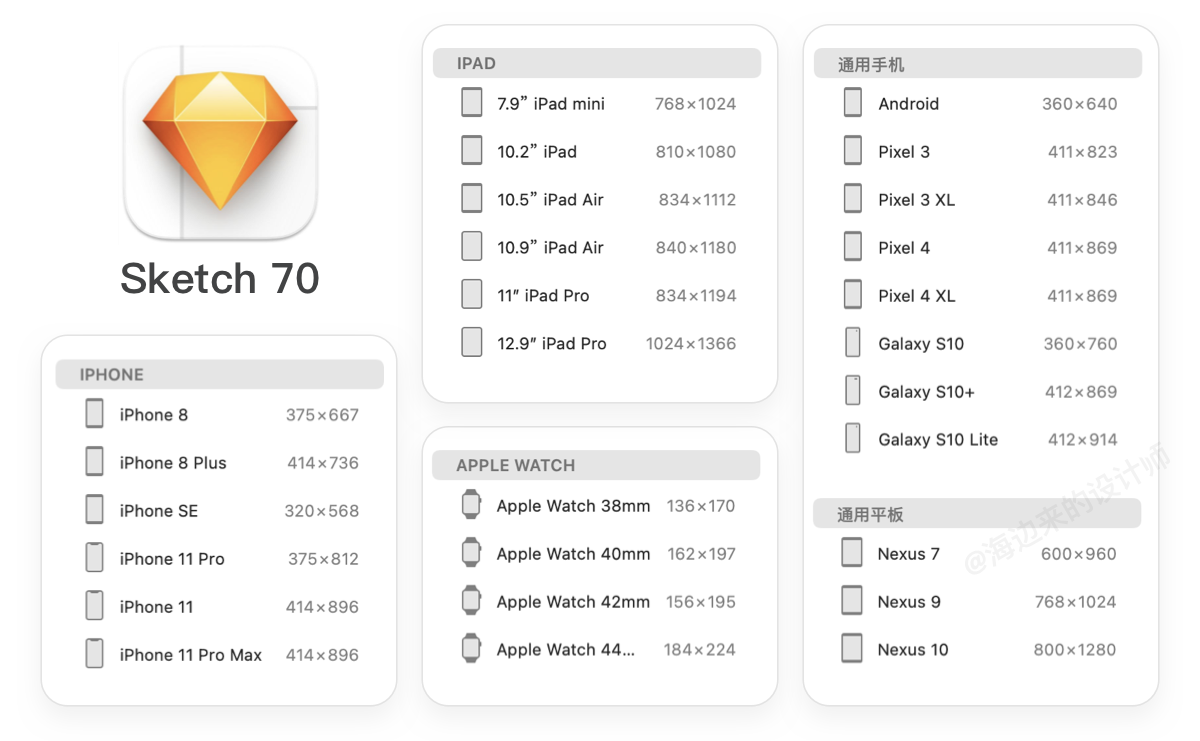Click the Apple Watch 38mm watch icon
Image resolution: width=1200 pixels, height=741 pixels.
[471, 505]
